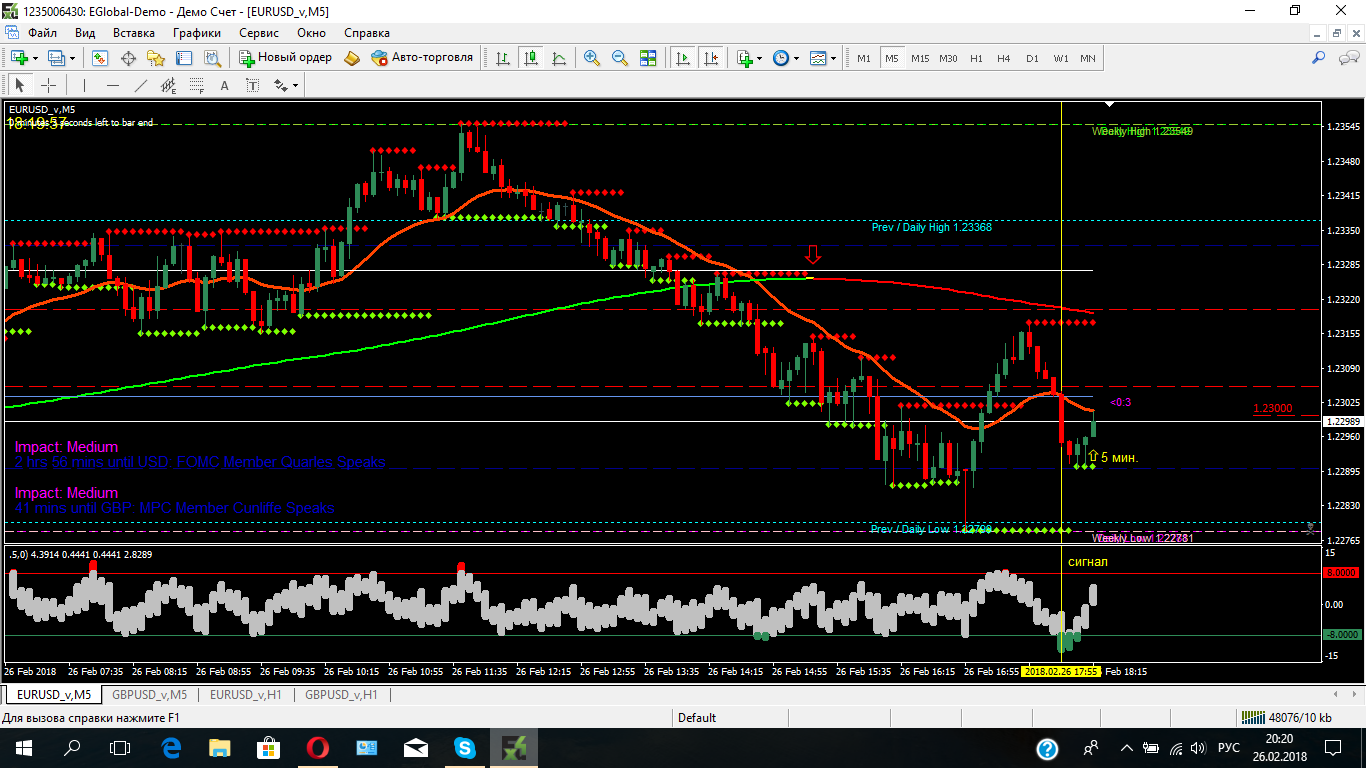
Task: Switch timeframe to H1
Action: pyautogui.click(x=976, y=58)
